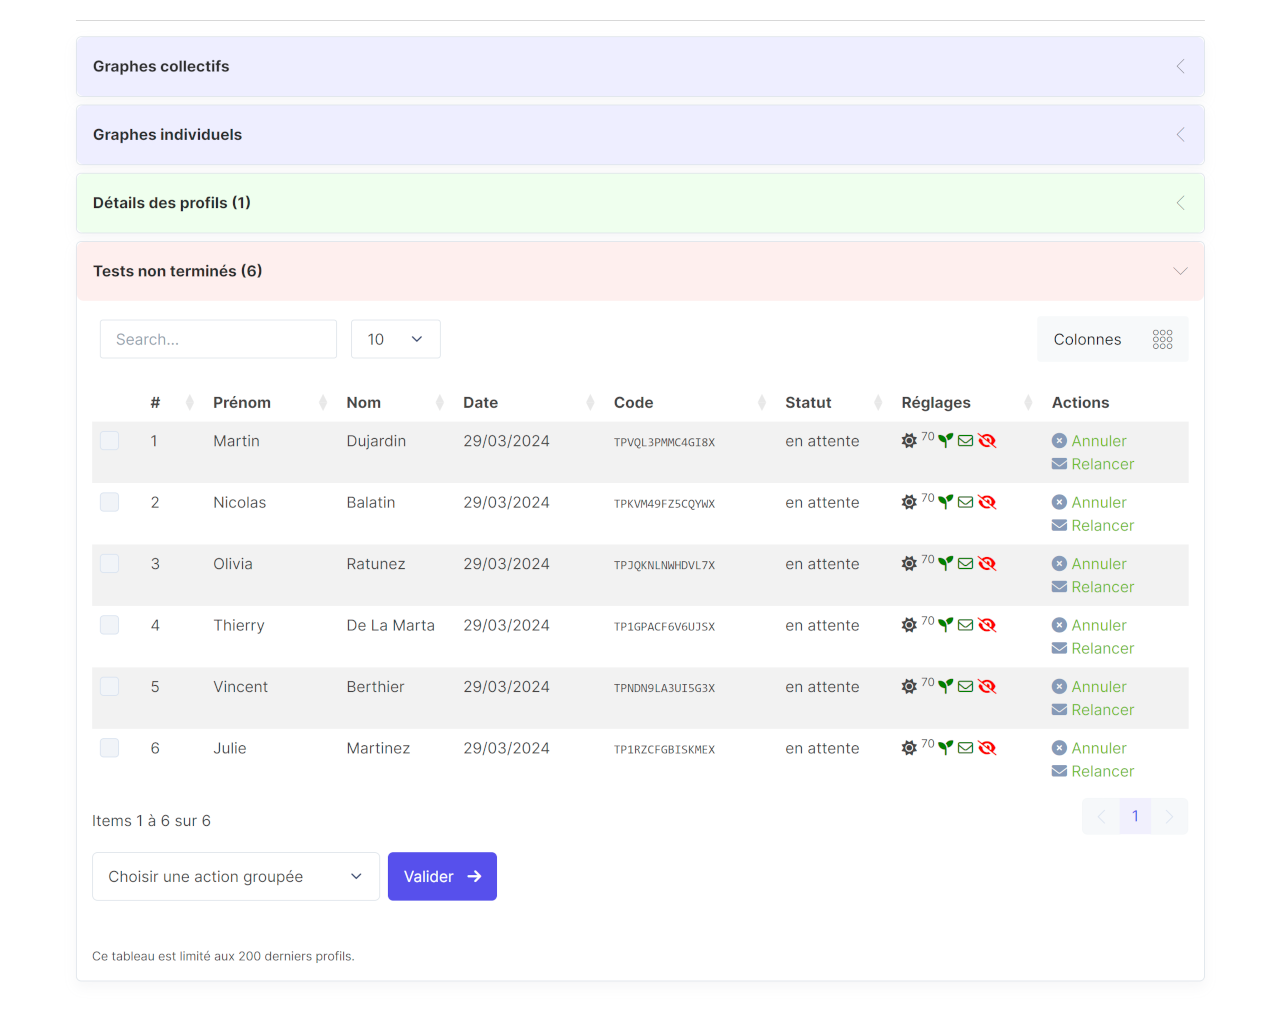Click the green sprout icon in Vincent's row
This screenshot has height=1010, width=1280.
click(945, 686)
